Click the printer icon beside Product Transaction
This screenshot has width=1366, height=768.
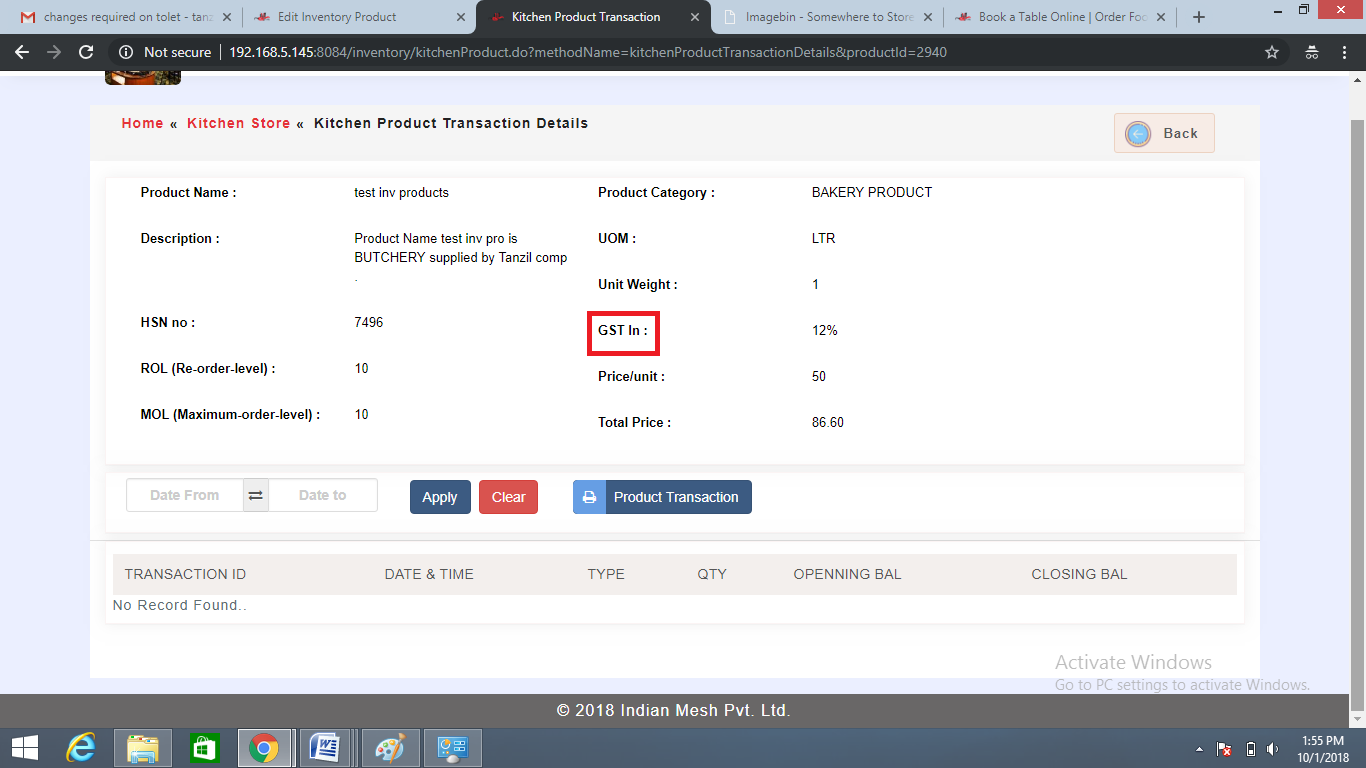589,497
